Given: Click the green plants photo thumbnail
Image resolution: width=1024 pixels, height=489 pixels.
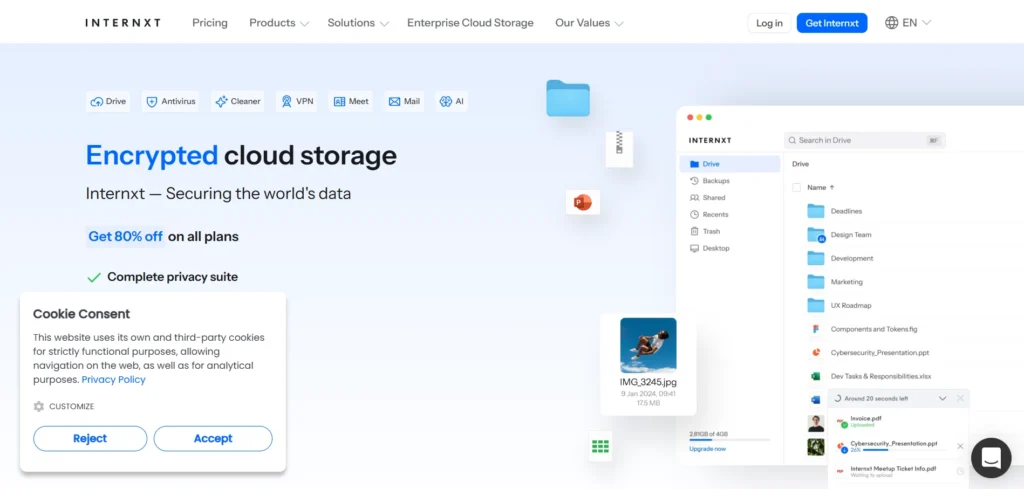Looking at the screenshot, I should (816, 447).
